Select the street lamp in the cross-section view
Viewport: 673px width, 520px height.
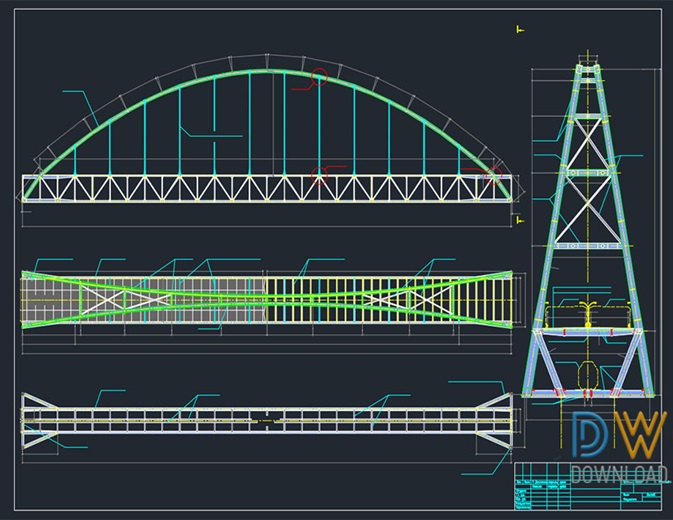(587, 314)
